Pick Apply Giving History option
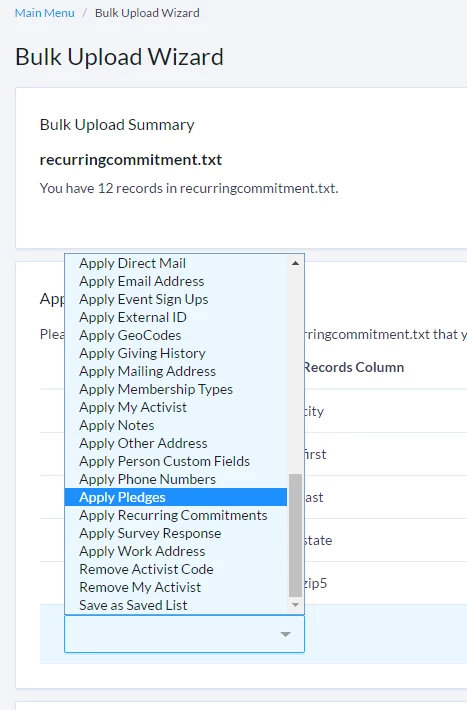Image resolution: width=467 pixels, height=710 pixels. pyautogui.click(x=176, y=353)
